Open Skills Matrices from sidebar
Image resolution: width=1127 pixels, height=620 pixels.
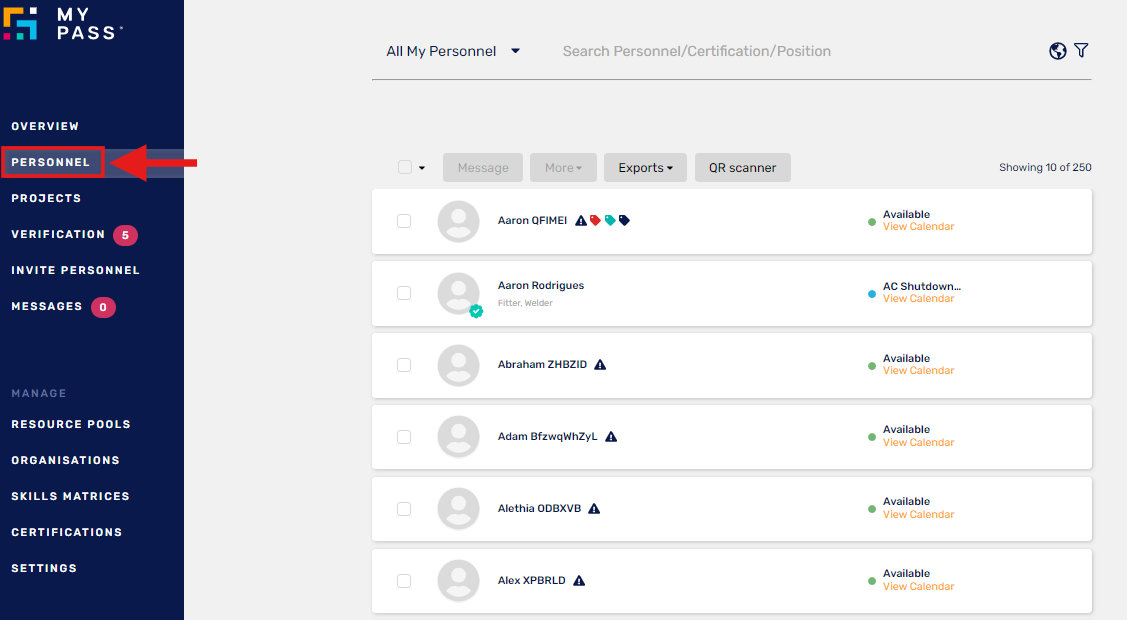[70, 496]
